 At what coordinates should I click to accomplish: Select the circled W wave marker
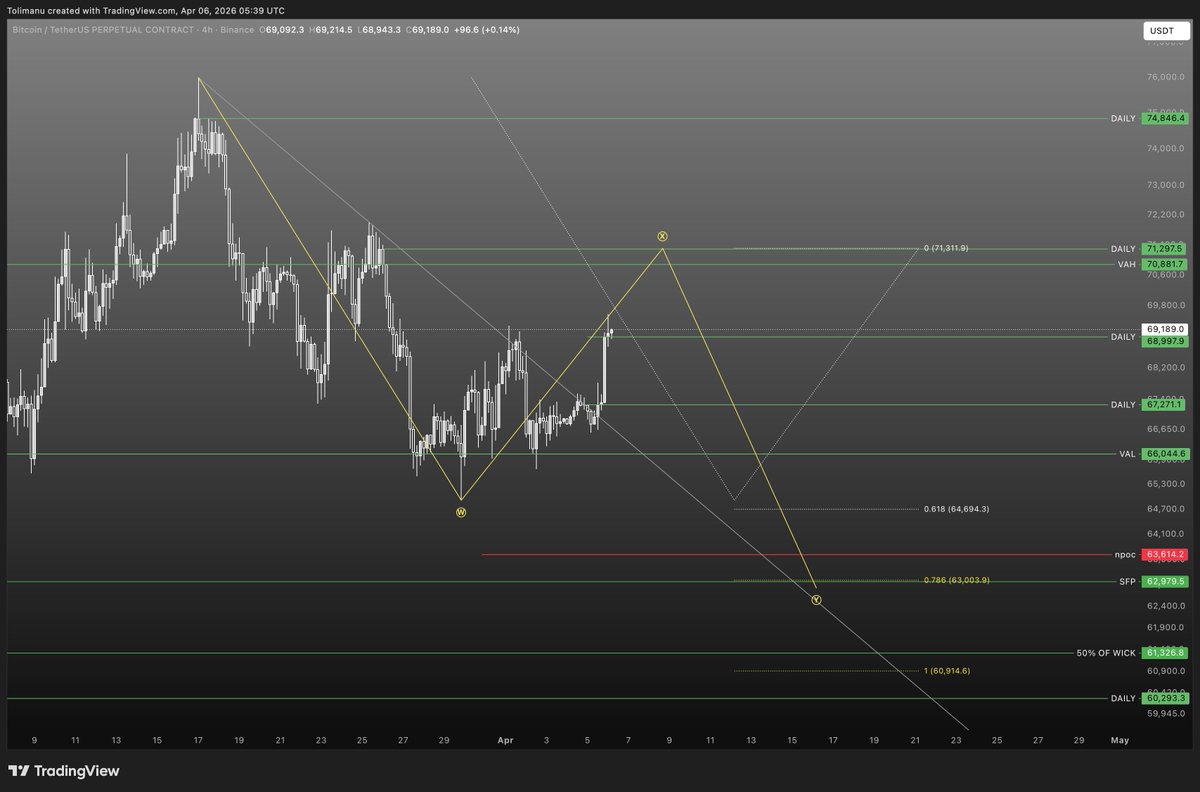[x=461, y=512]
